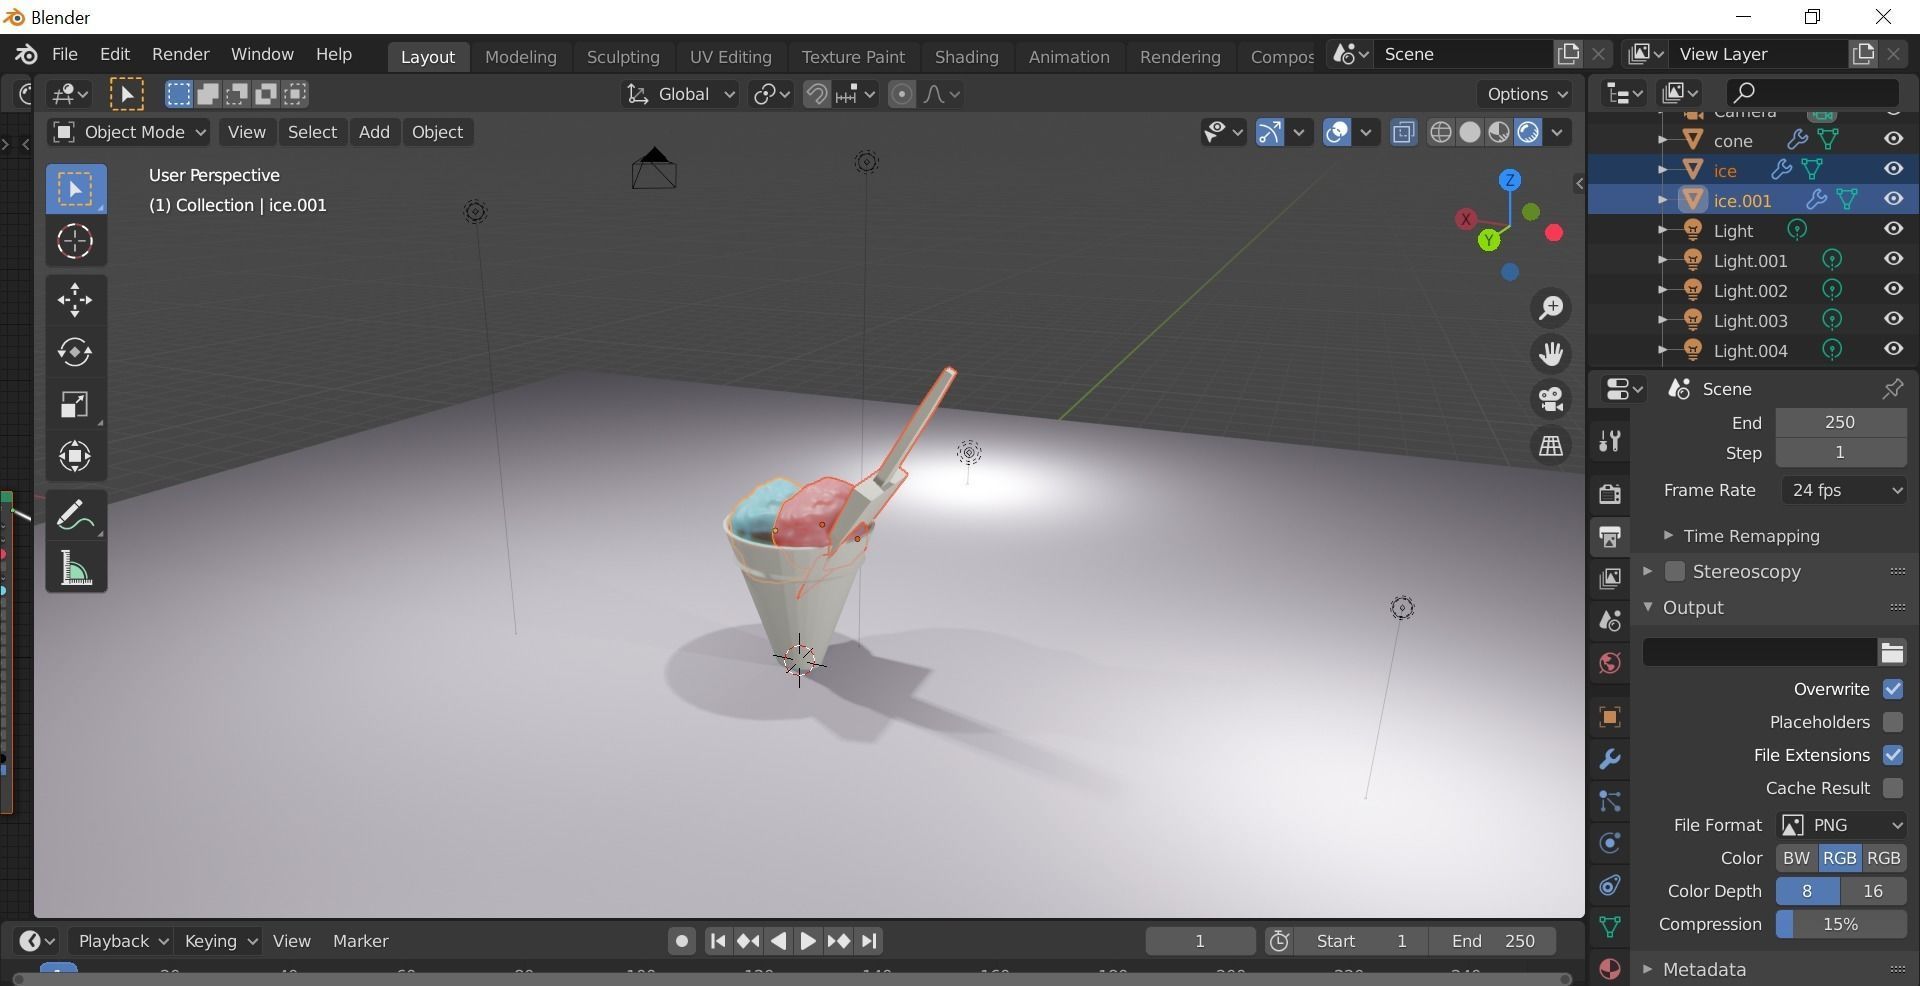The height and width of the screenshot is (986, 1920).
Task: Open the World properties tab
Action: point(1609,663)
